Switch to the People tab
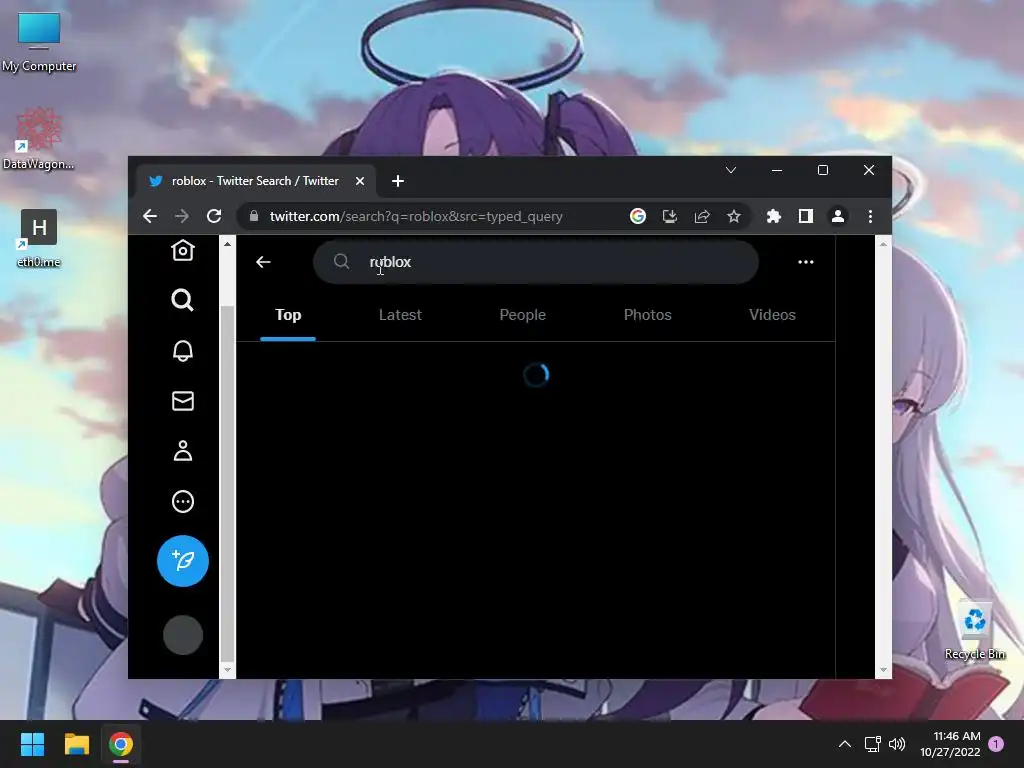 pos(522,315)
